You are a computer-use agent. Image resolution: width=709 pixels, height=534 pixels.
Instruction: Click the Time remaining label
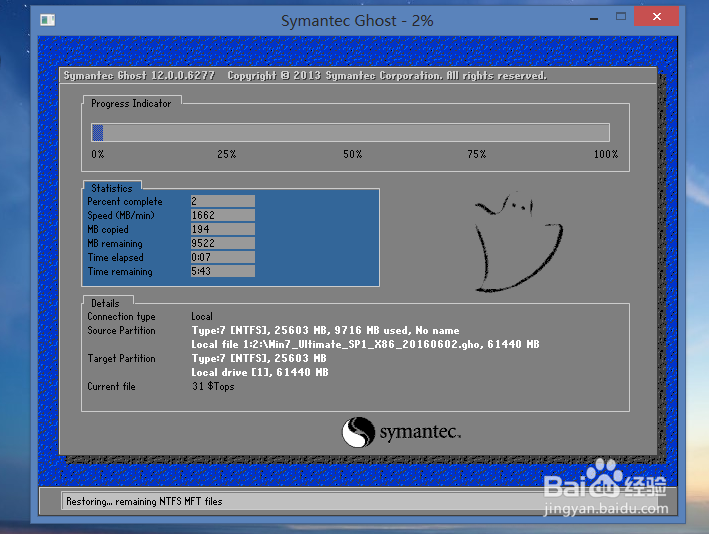(x=120, y=271)
